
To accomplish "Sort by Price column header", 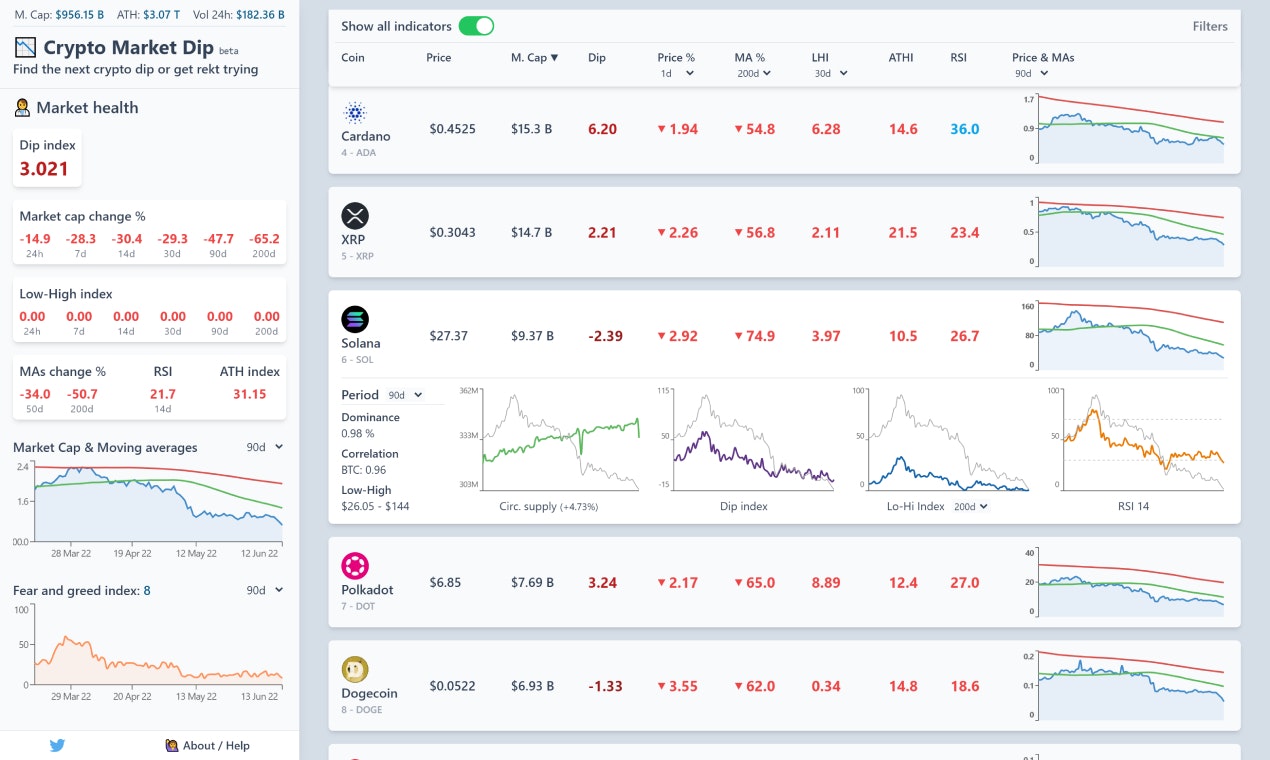I will [x=439, y=57].
